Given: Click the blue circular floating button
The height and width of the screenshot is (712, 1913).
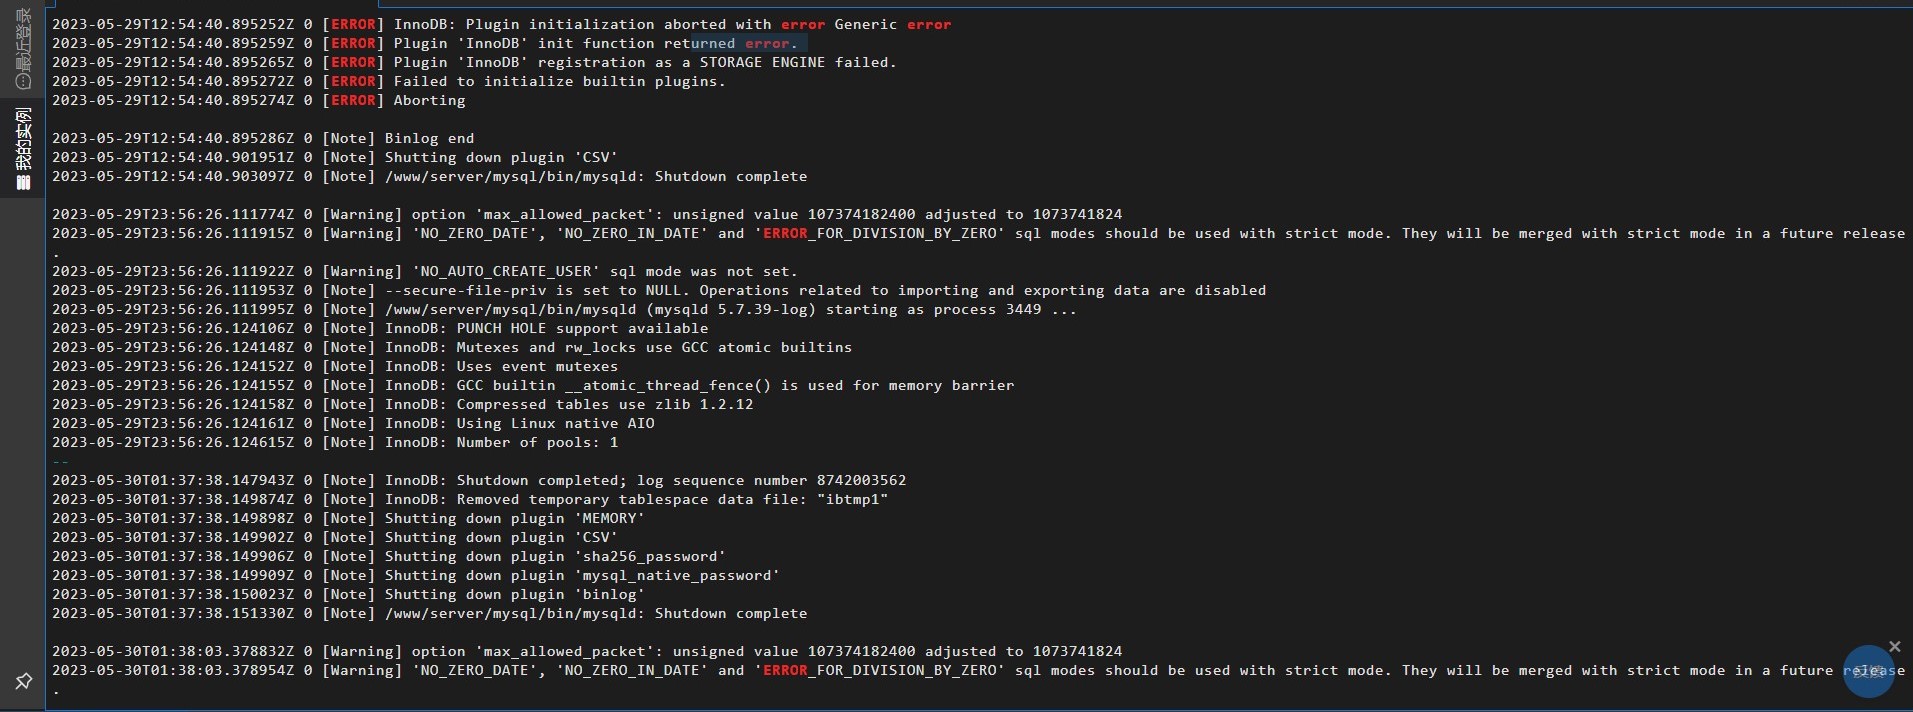Looking at the screenshot, I should pos(1868,671).
